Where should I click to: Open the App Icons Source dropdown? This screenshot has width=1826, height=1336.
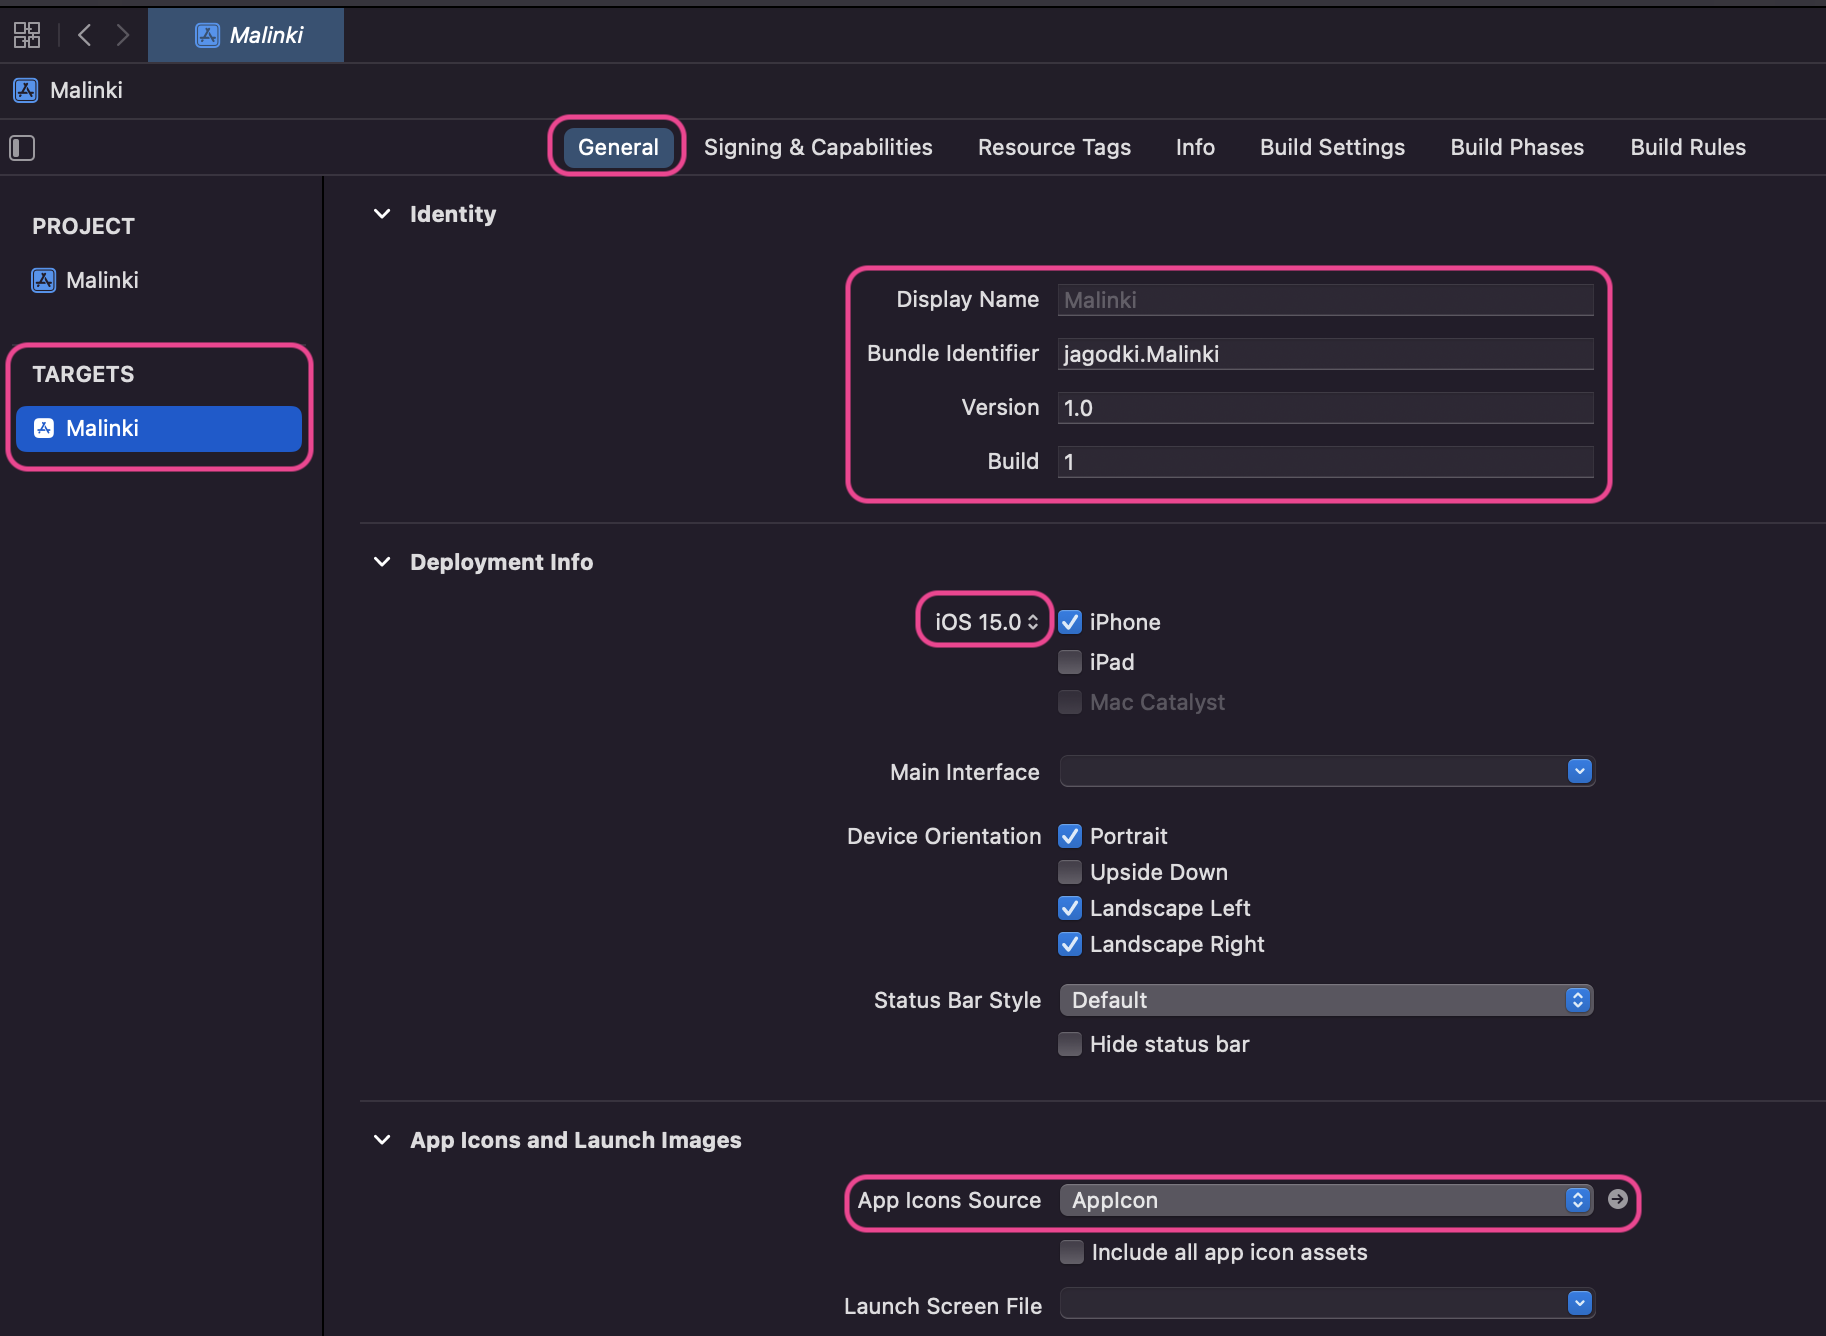coord(1326,1200)
